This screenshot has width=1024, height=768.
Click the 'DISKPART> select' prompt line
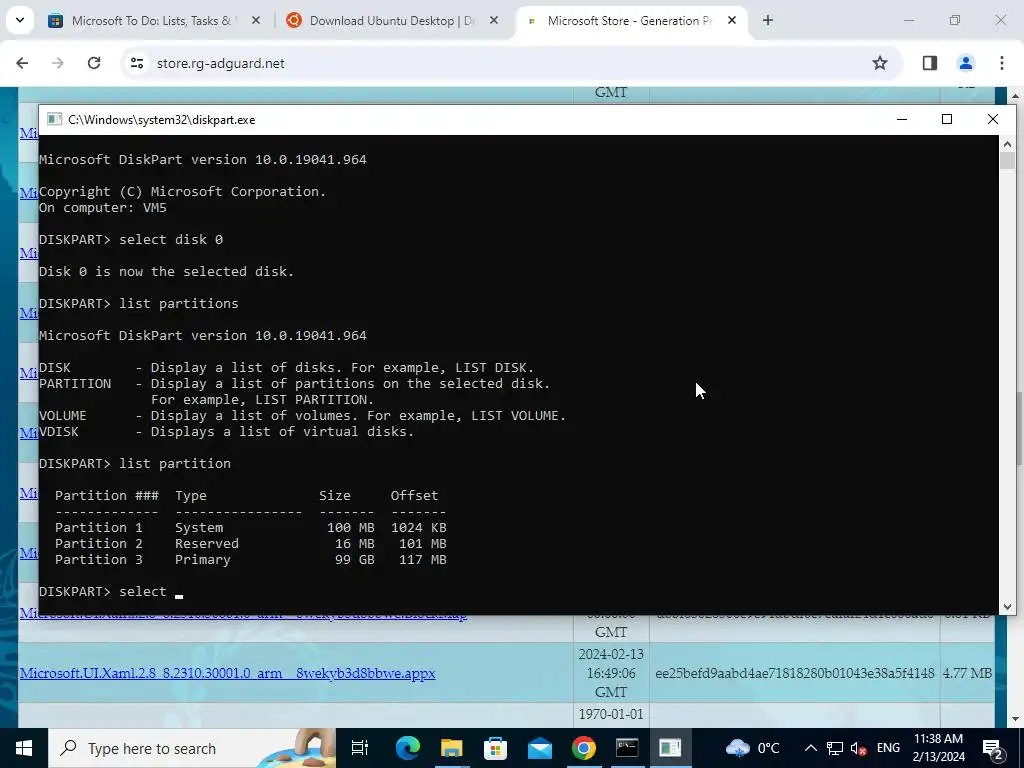coord(111,592)
